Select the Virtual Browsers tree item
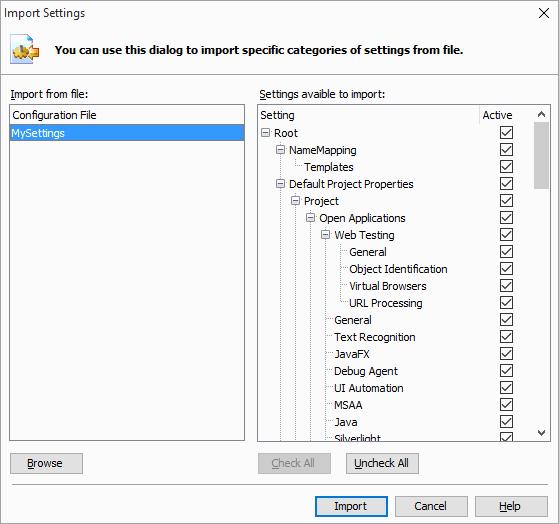 (388, 286)
